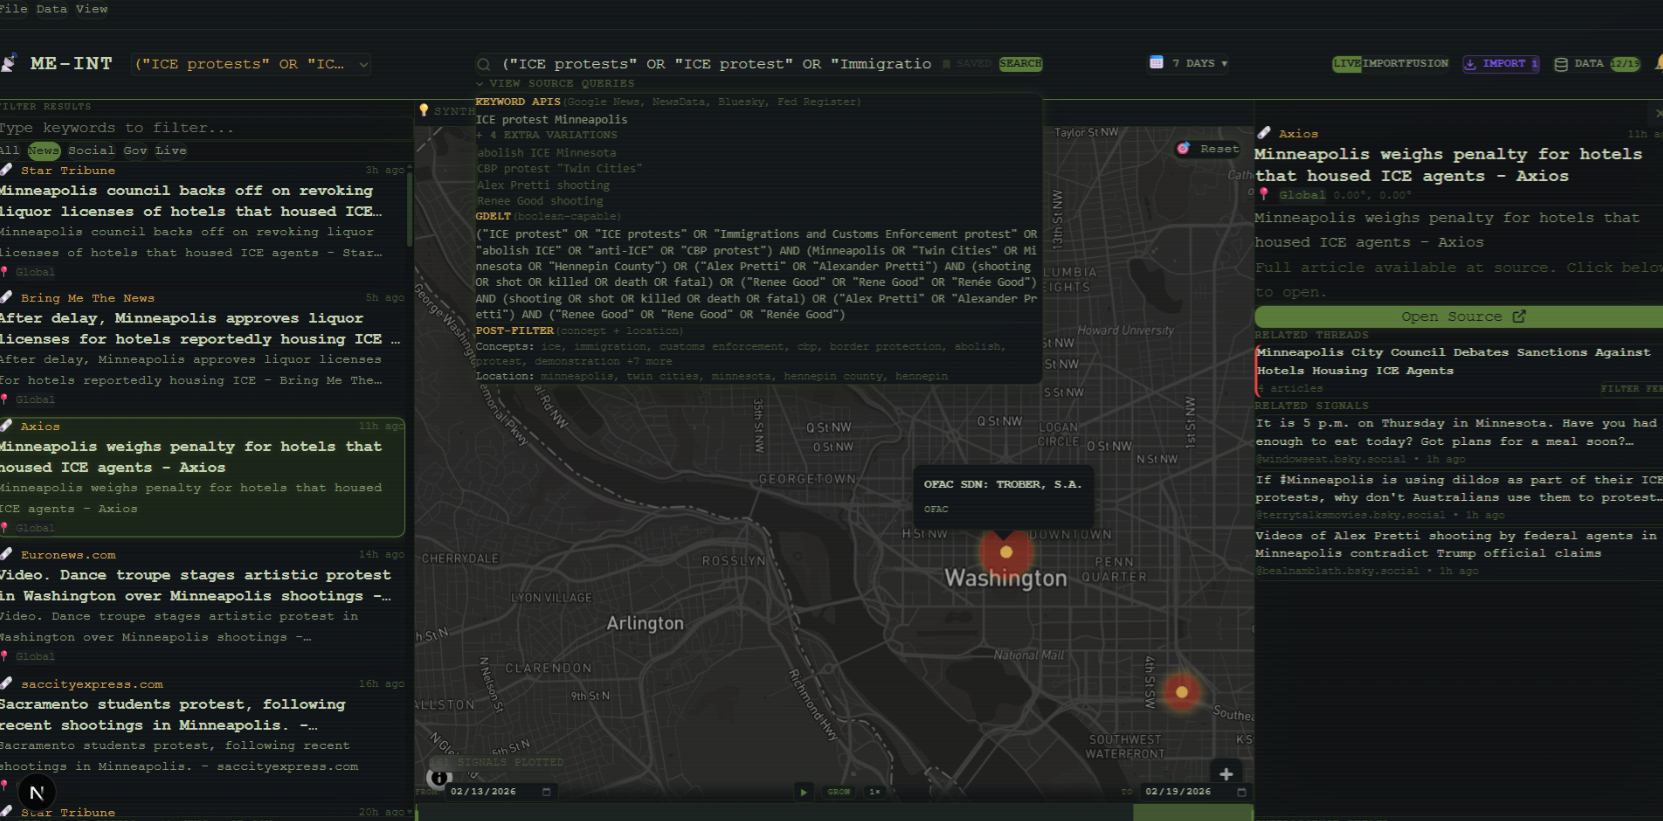Toggle the LIVE mode button
Screen dimensions: 1663x821
[1346, 64]
